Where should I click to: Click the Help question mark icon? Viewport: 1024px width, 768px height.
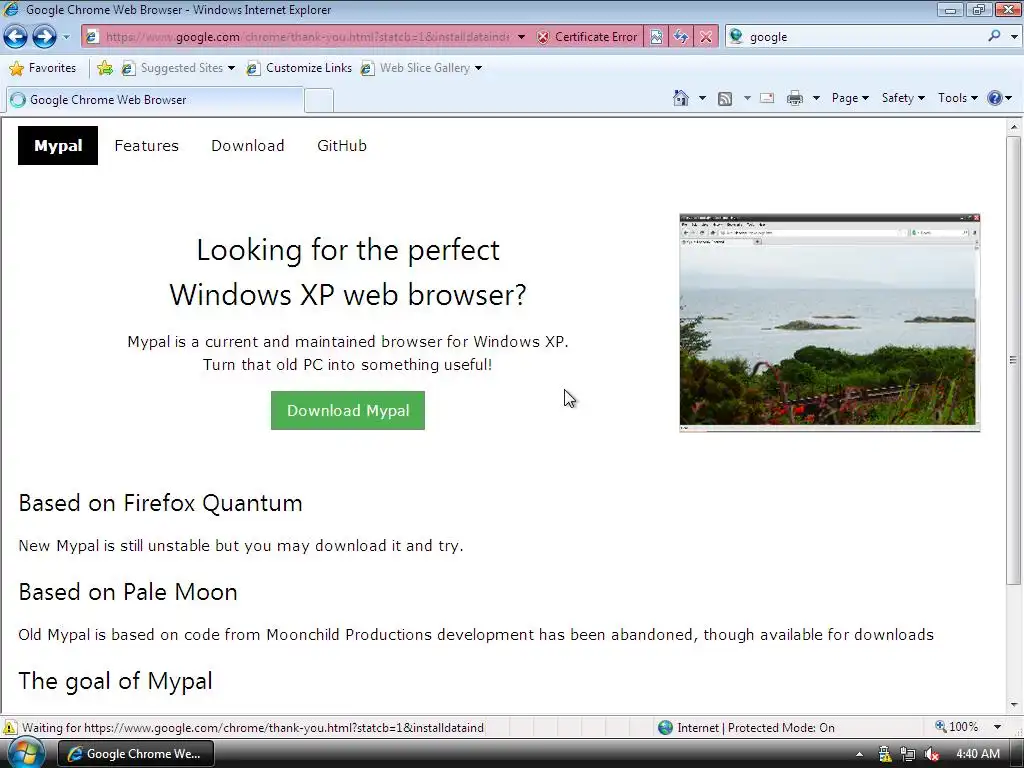pos(995,98)
